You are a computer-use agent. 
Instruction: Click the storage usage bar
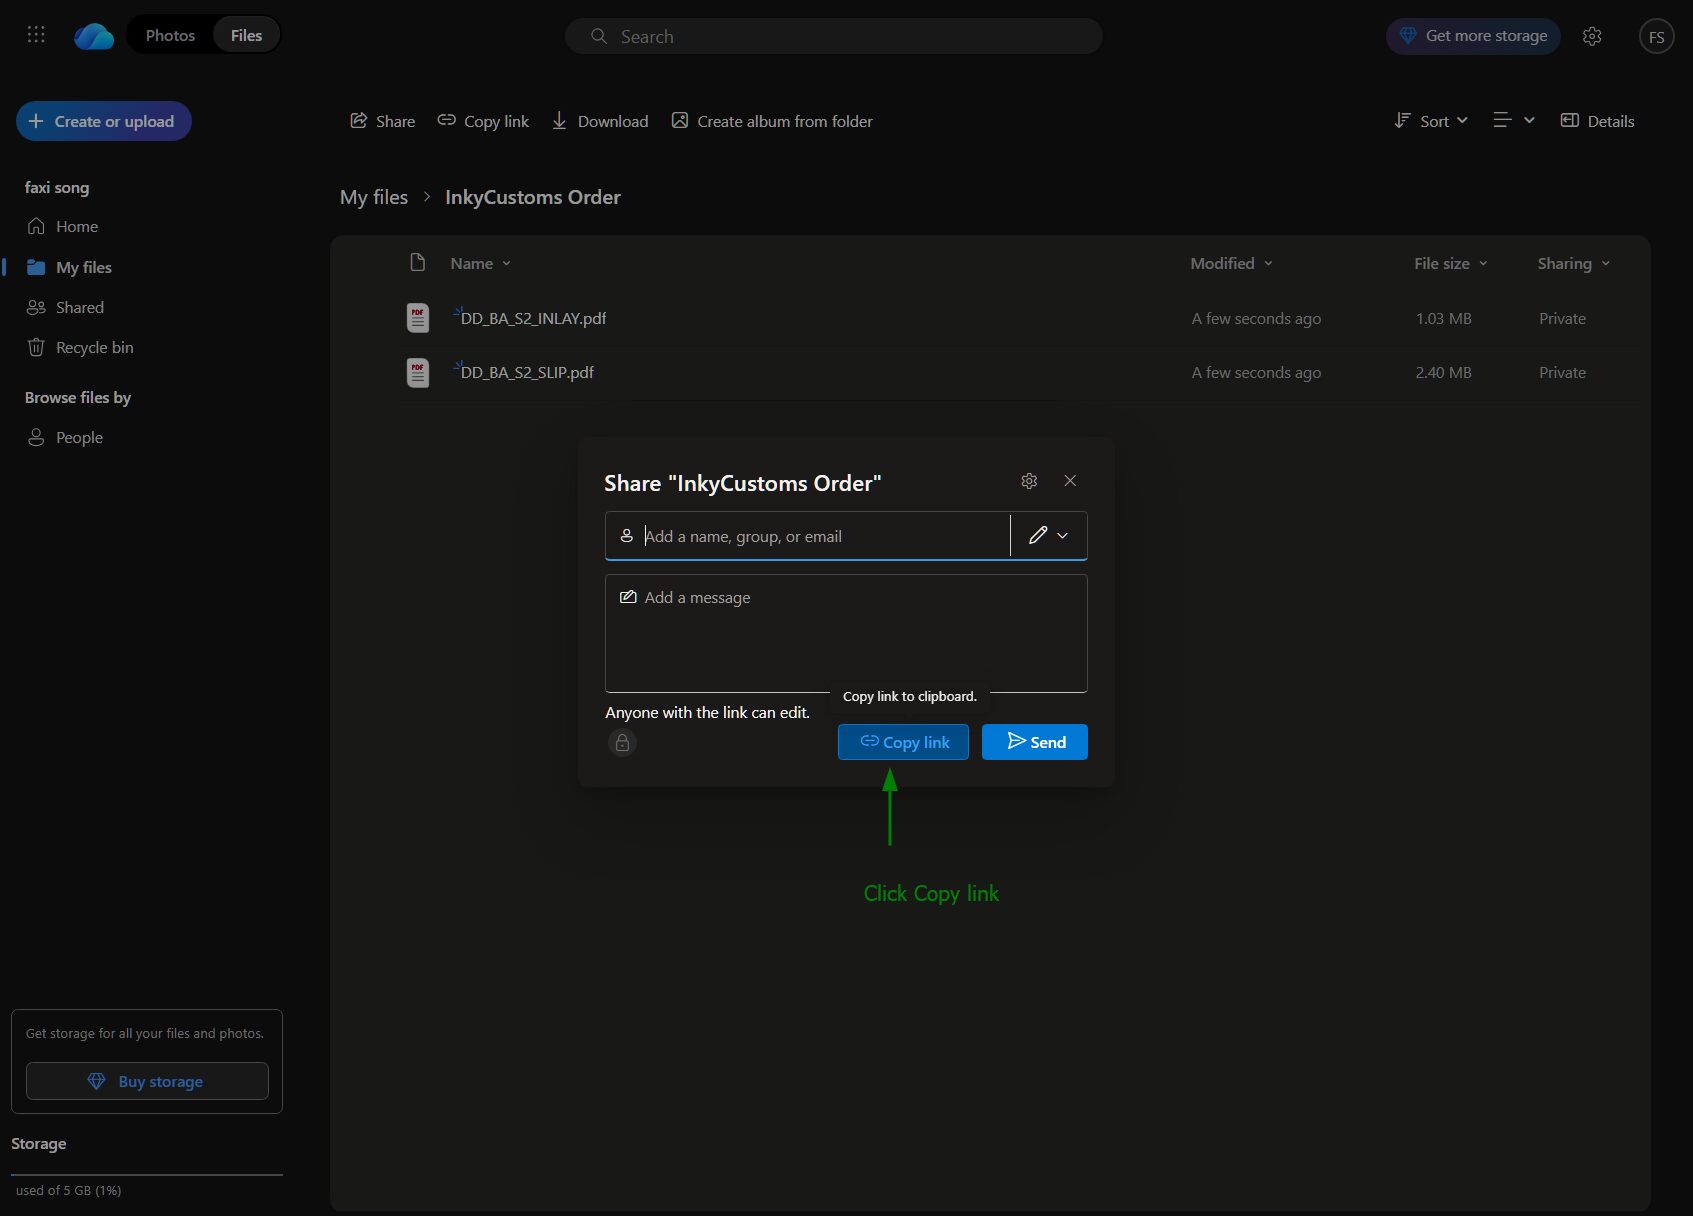(x=147, y=1175)
